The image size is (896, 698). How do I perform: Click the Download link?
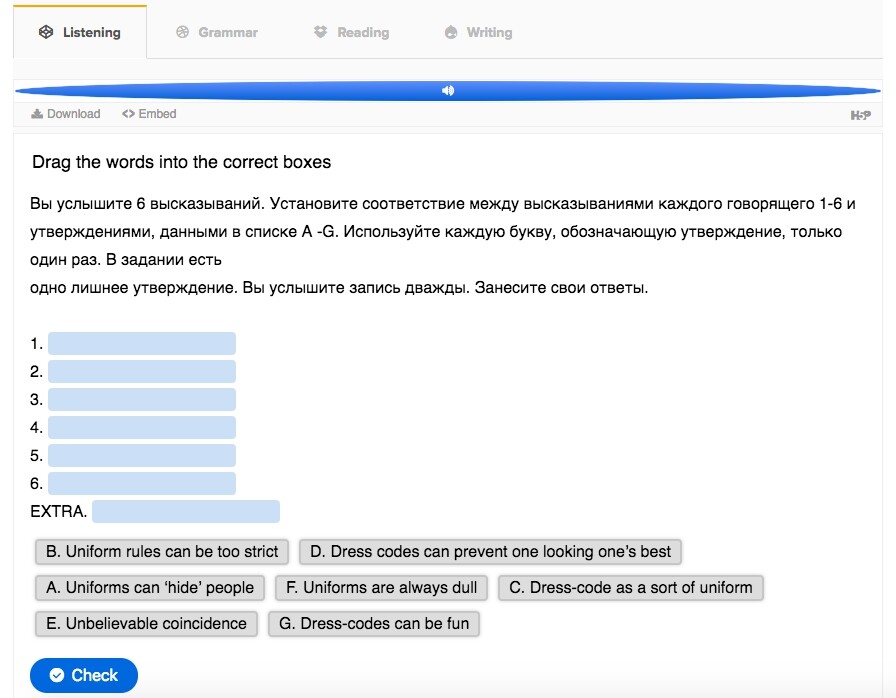(66, 114)
